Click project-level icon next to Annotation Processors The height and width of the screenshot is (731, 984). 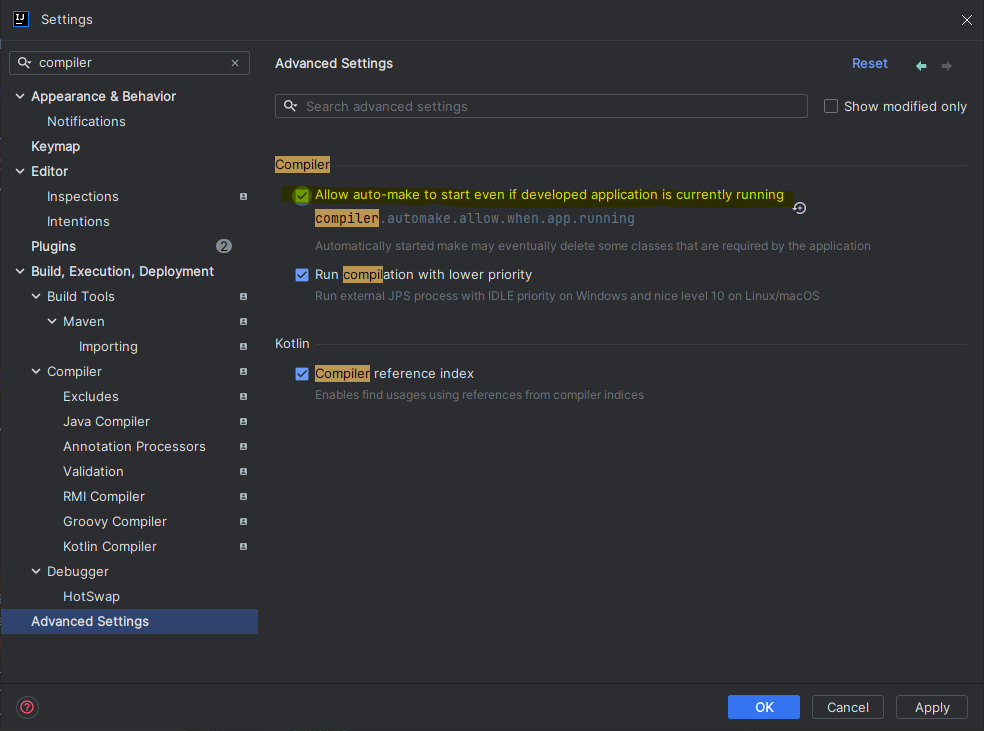[x=243, y=446]
